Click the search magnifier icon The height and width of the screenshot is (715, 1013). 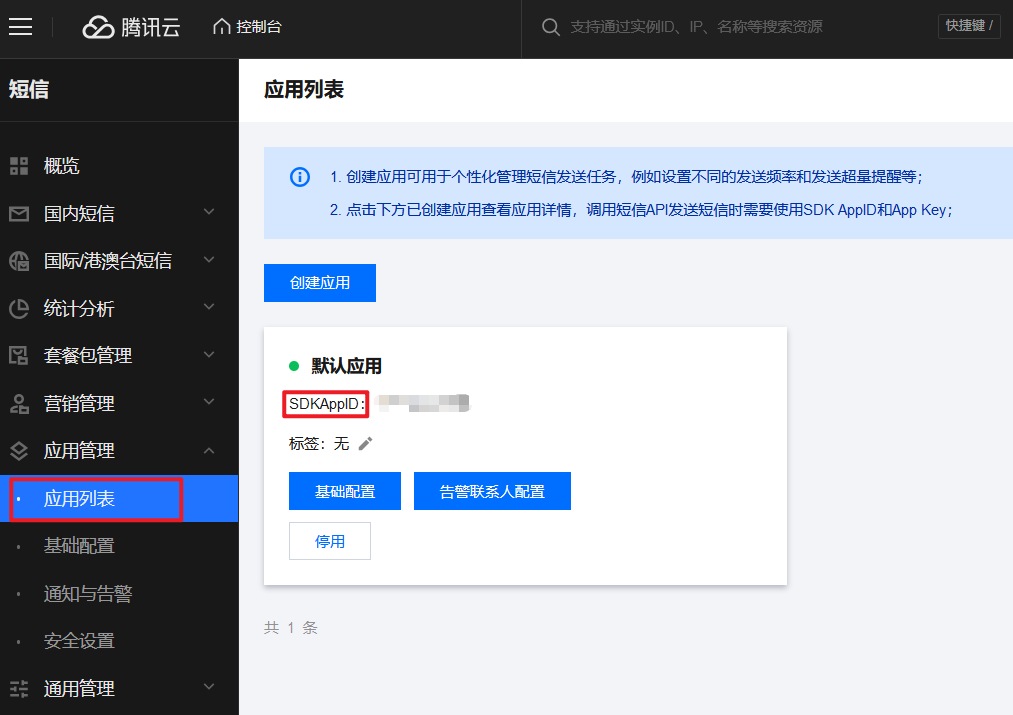[x=550, y=27]
